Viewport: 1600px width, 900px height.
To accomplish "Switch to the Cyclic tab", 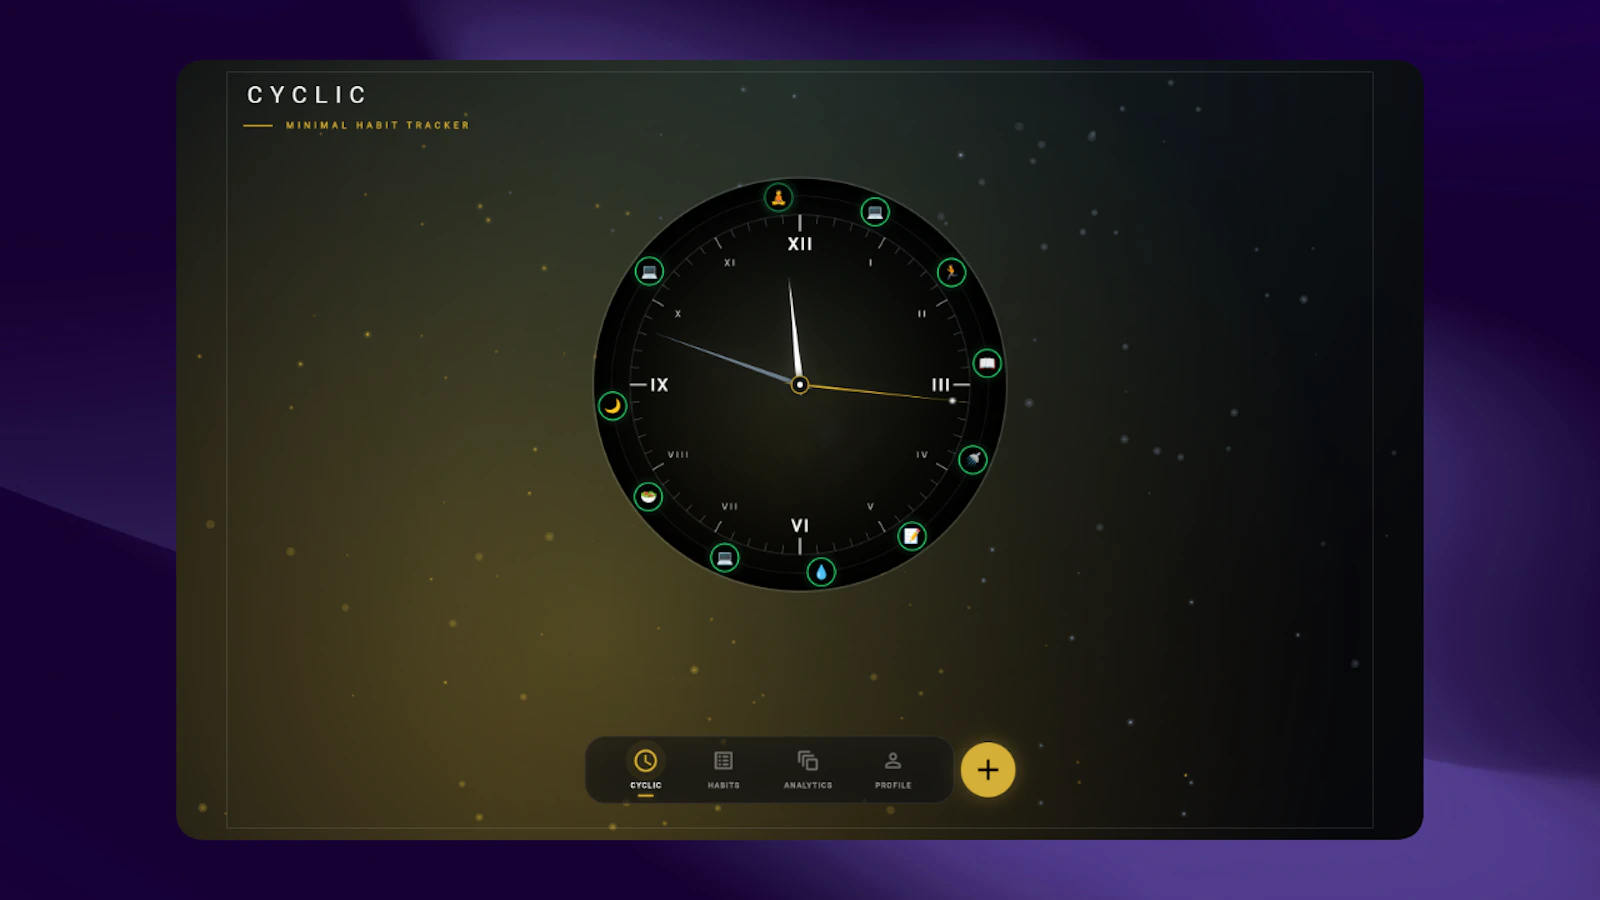I will pyautogui.click(x=646, y=769).
